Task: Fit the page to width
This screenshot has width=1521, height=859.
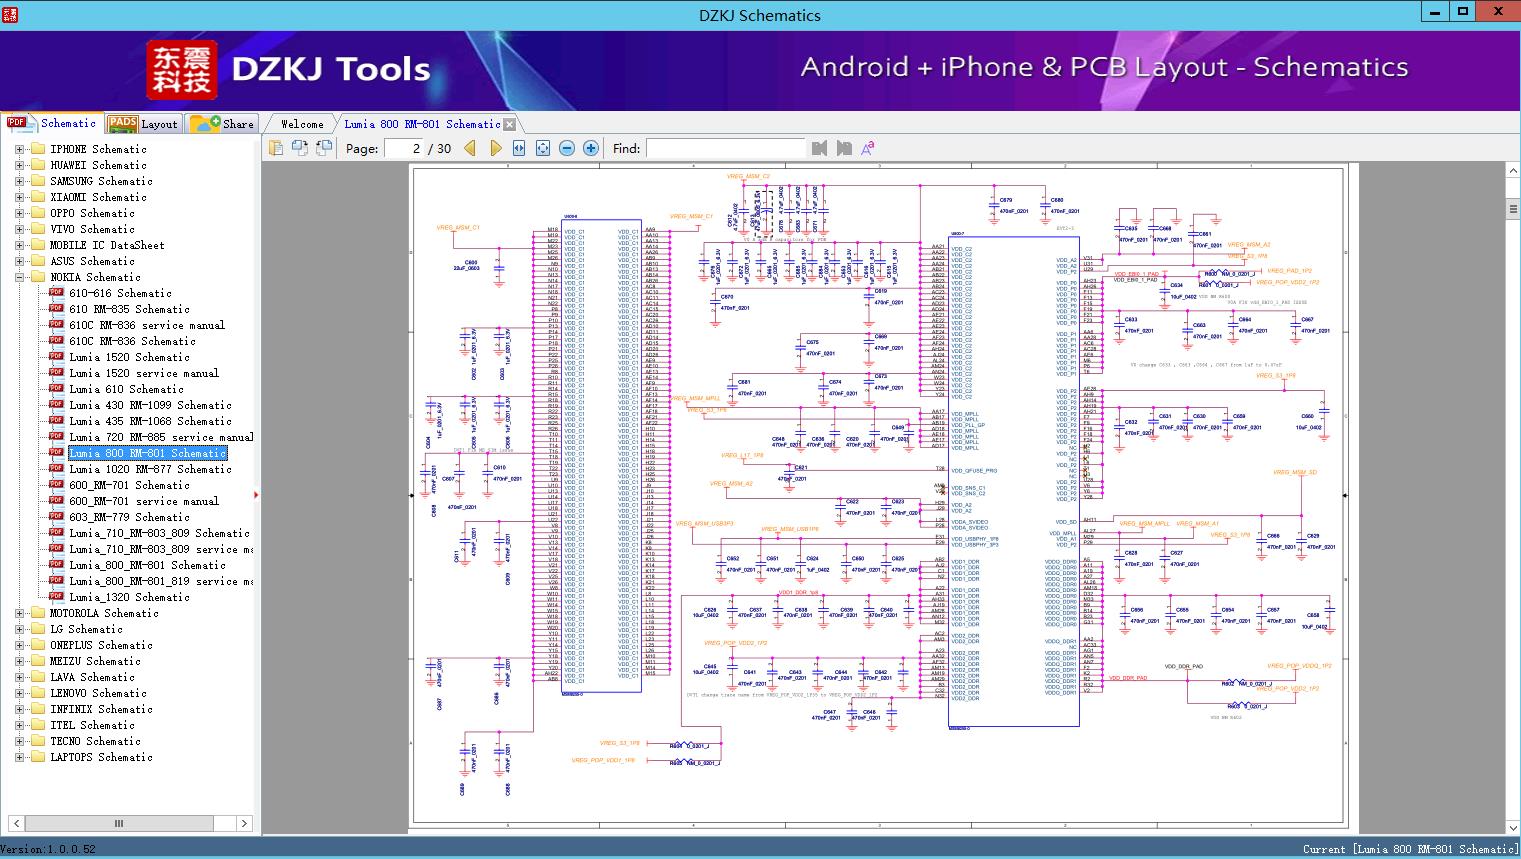Action: pos(519,148)
